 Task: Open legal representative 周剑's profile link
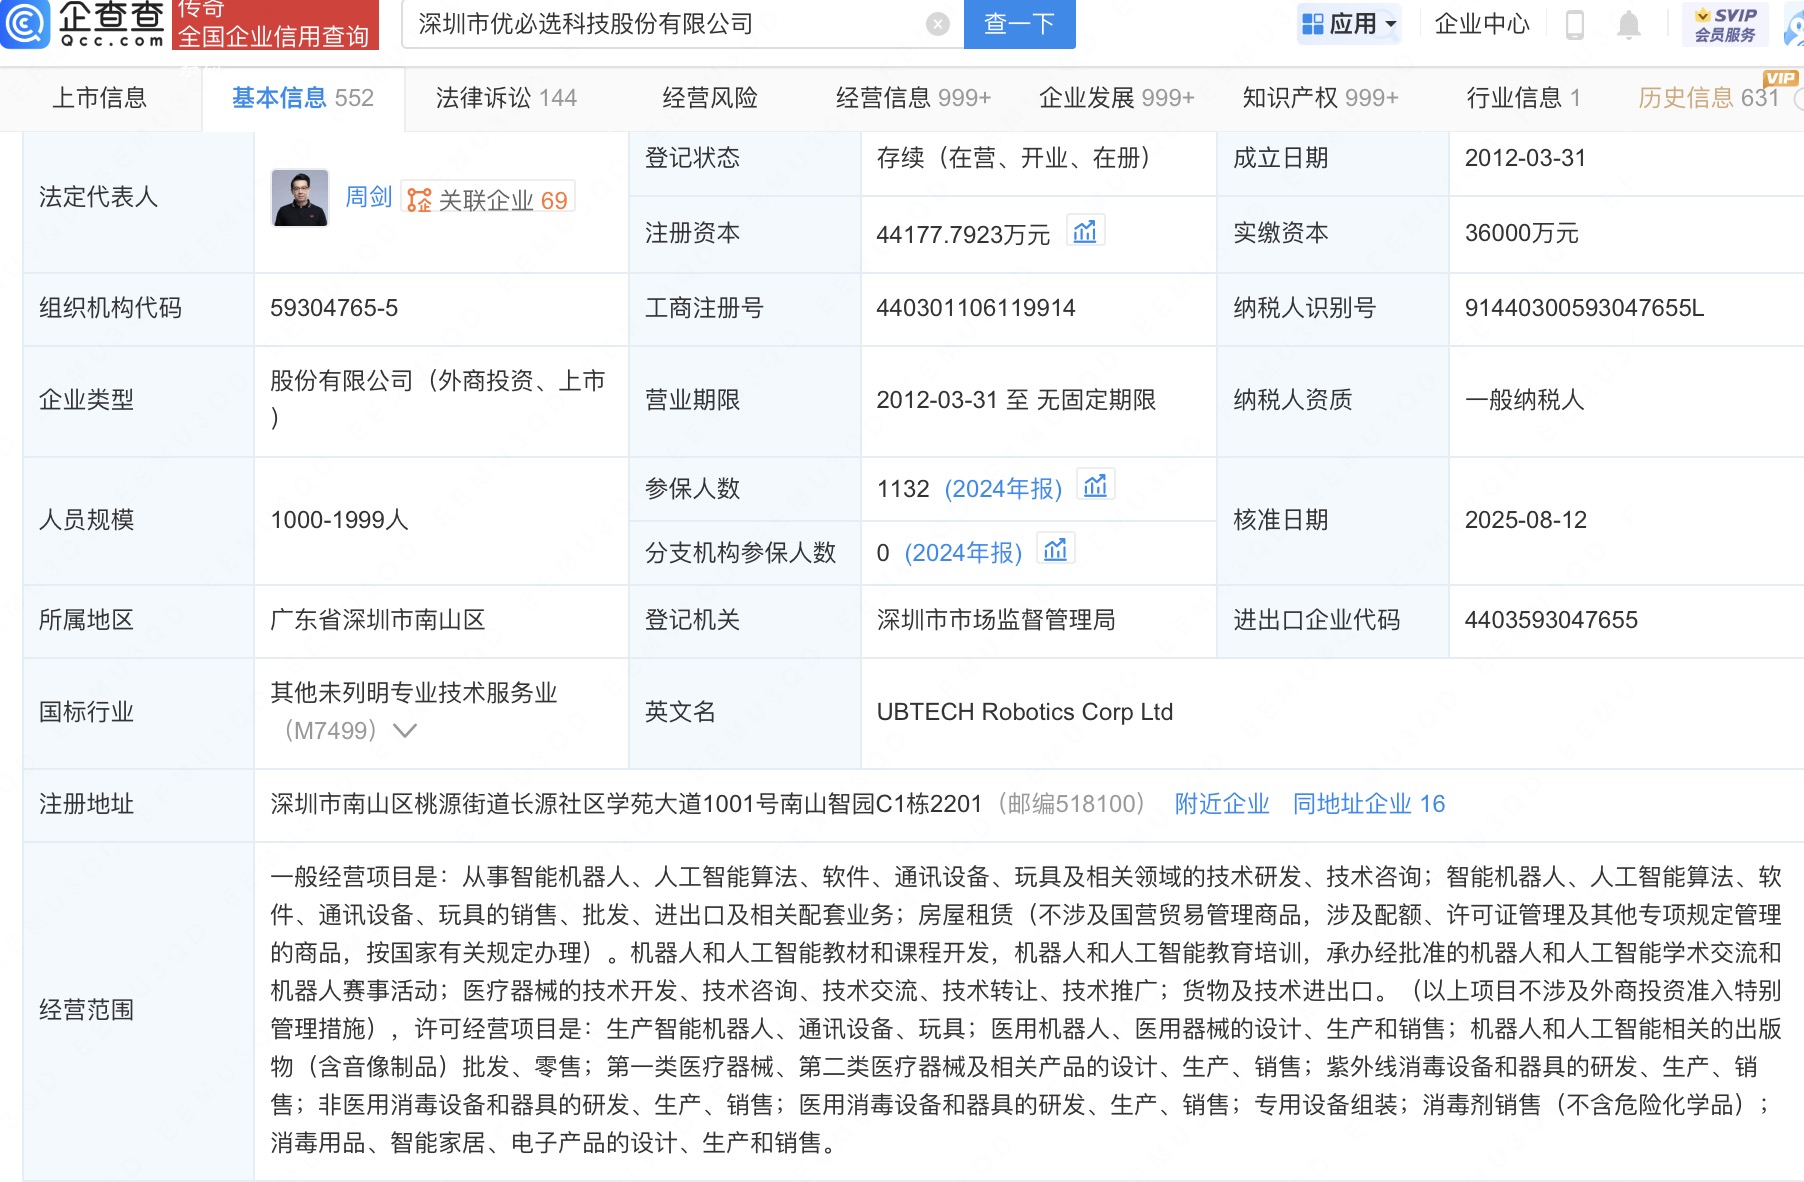coord(368,197)
